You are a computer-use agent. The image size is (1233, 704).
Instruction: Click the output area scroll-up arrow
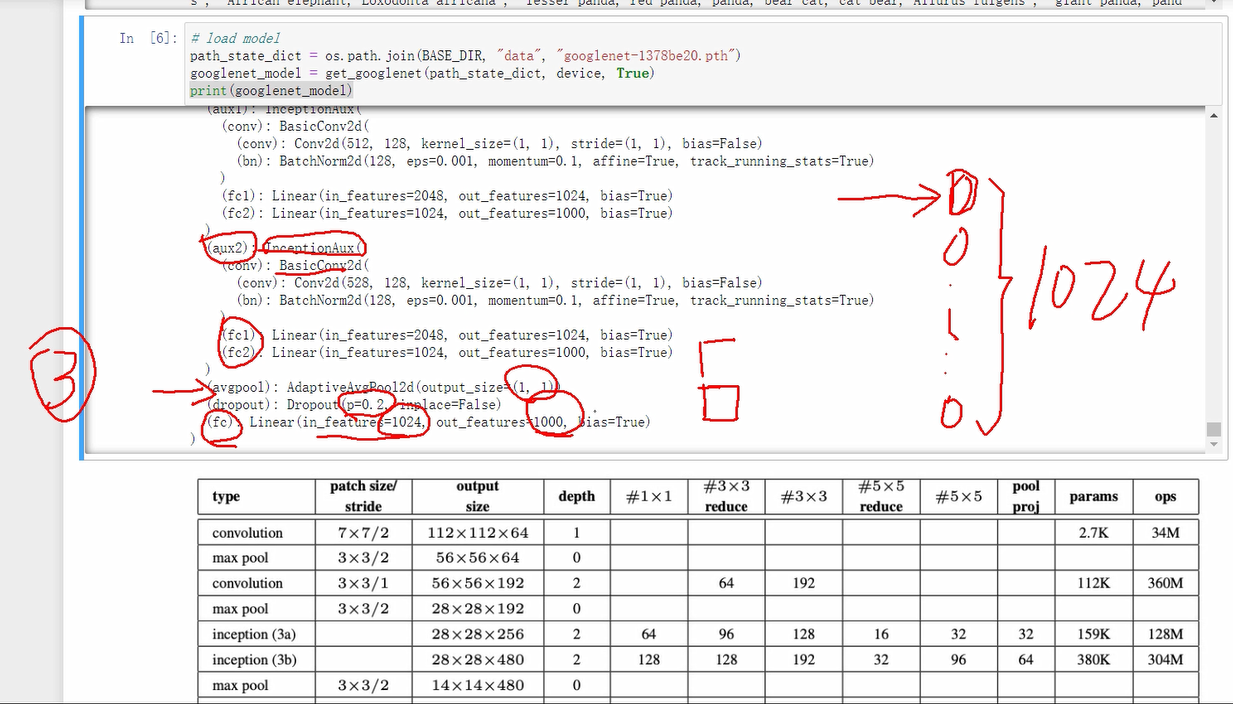[x=1214, y=116]
